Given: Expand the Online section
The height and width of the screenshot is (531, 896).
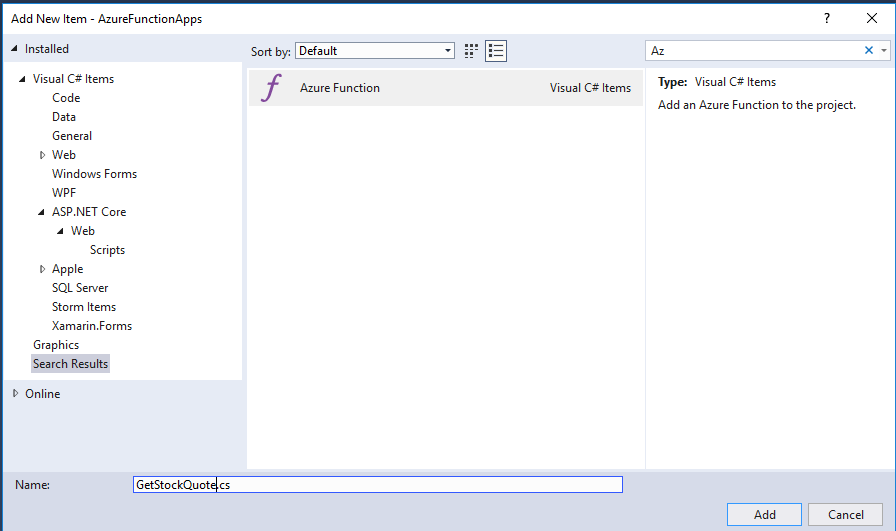Looking at the screenshot, I should point(15,393).
